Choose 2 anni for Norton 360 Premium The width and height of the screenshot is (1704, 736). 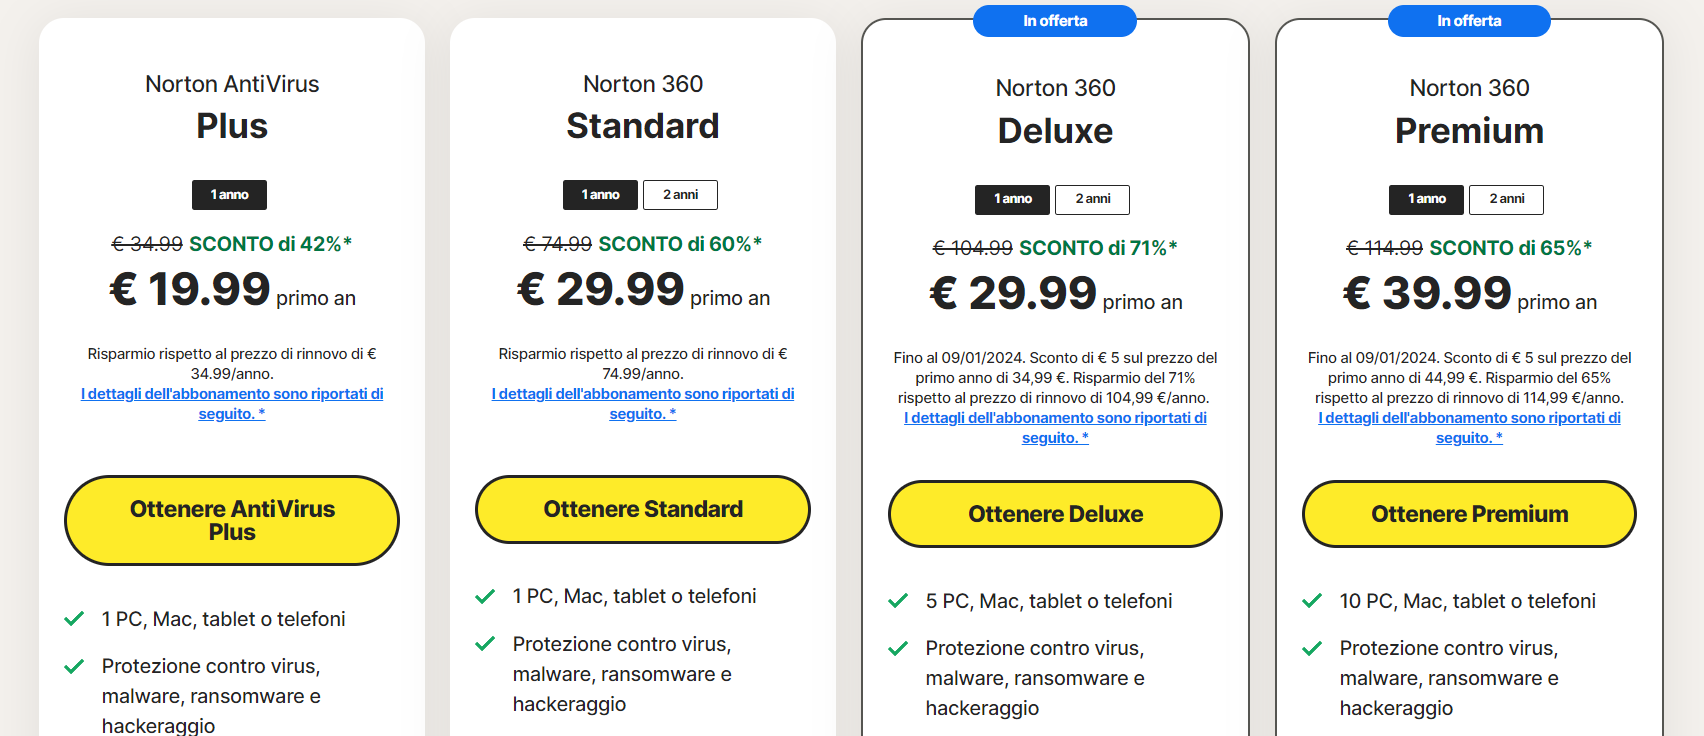1506,199
